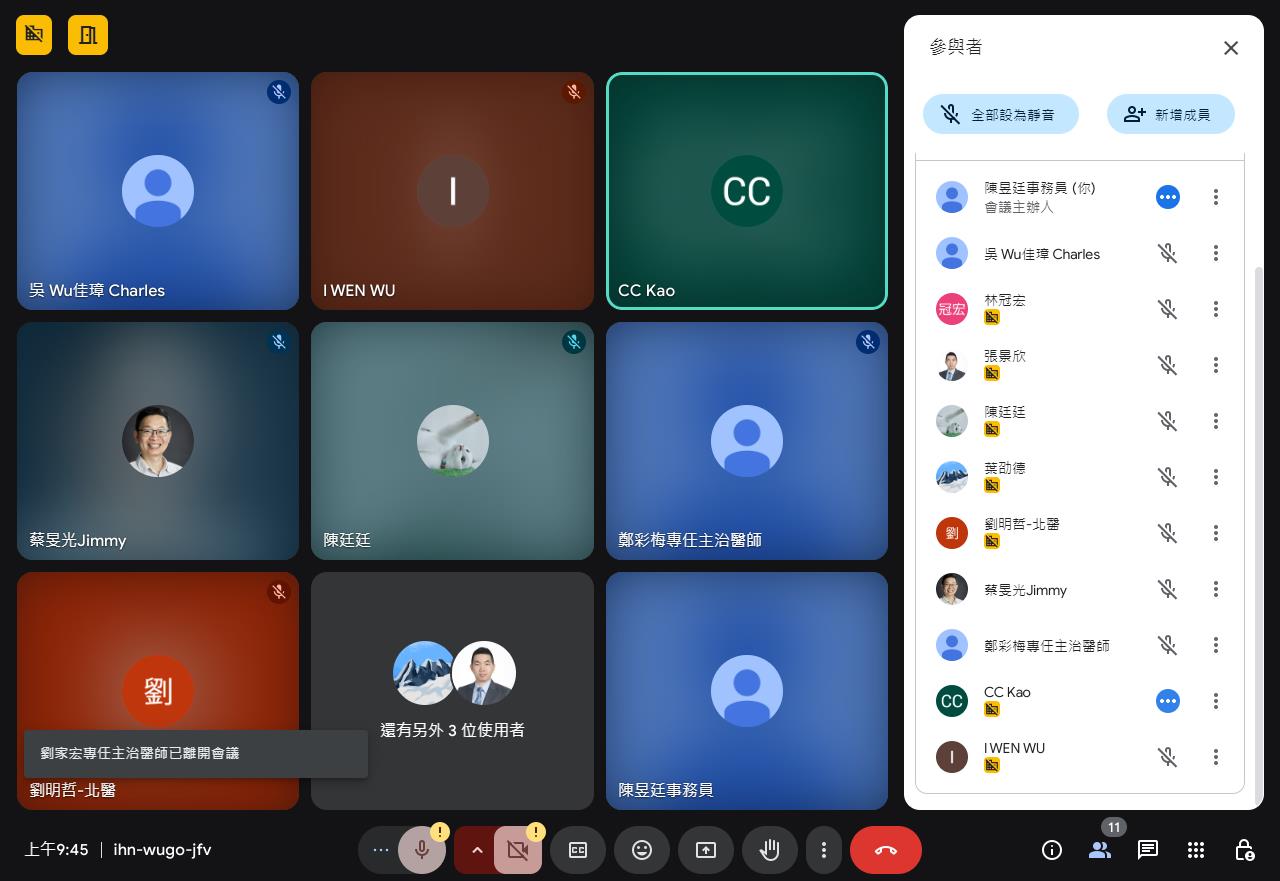The width and height of the screenshot is (1280, 881).
Task: Toggle the participants panel tab showing 11
Action: click(1100, 850)
